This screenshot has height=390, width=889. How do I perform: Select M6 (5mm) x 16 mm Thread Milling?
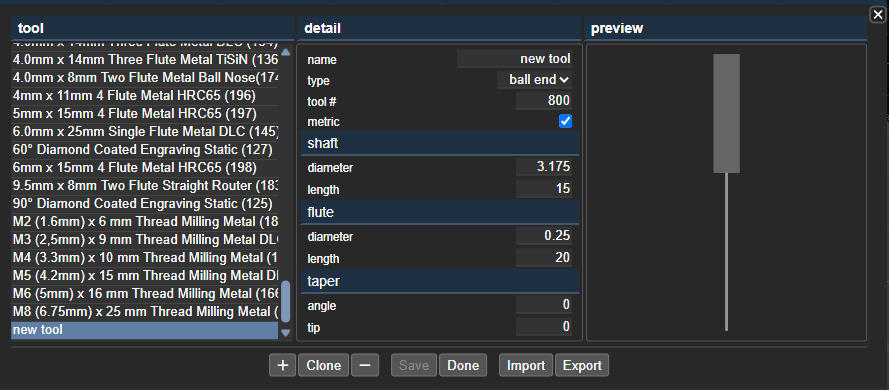[145, 294]
